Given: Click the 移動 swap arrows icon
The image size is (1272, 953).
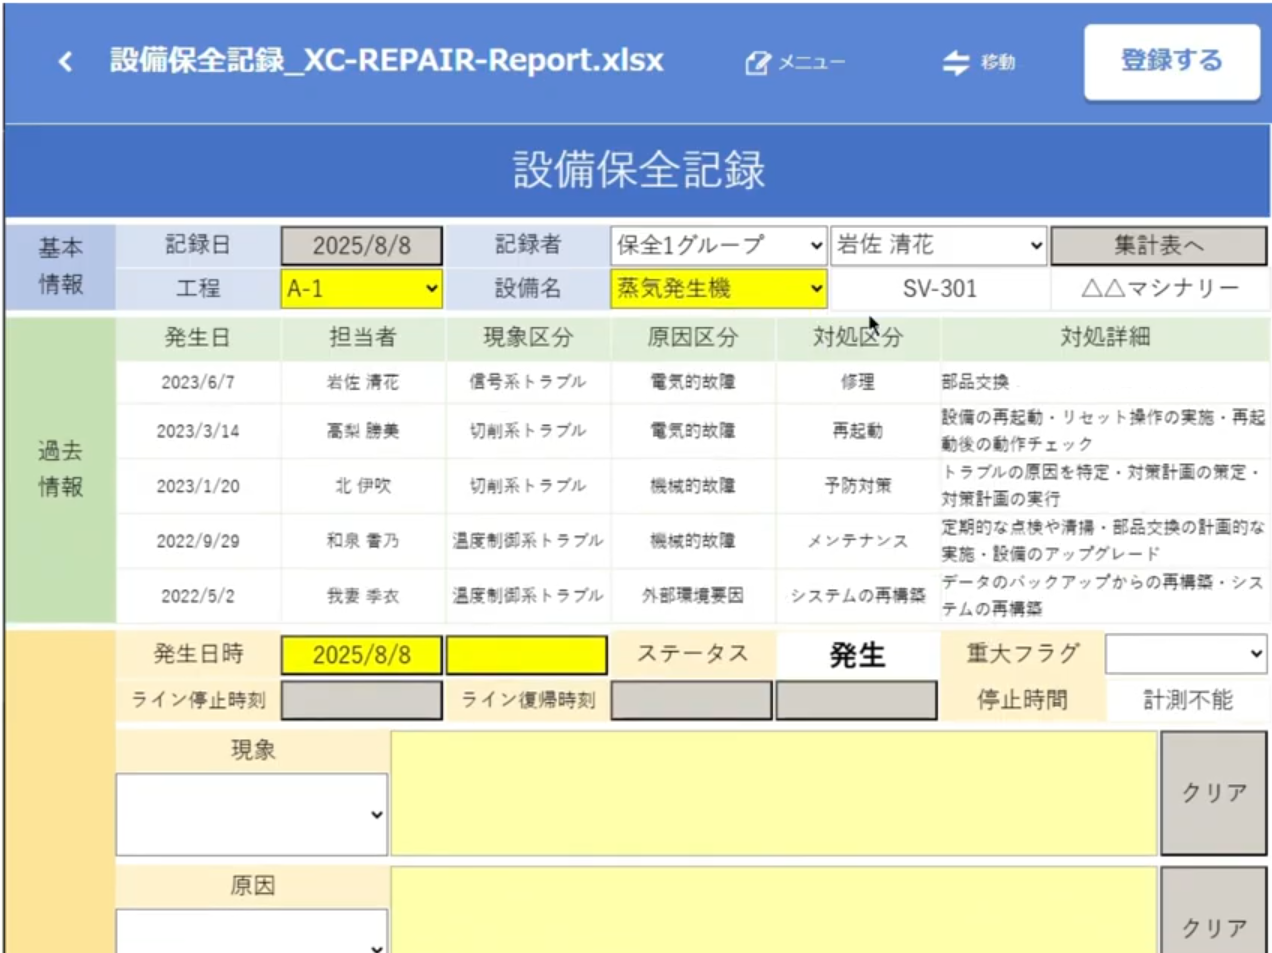Looking at the screenshot, I should coord(956,63).
